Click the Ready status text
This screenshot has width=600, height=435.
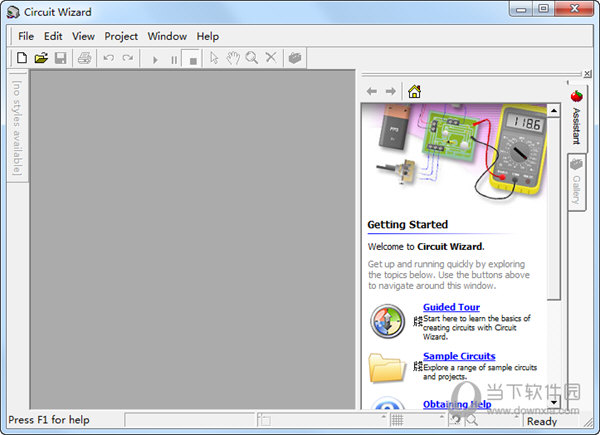coord(542,421)
